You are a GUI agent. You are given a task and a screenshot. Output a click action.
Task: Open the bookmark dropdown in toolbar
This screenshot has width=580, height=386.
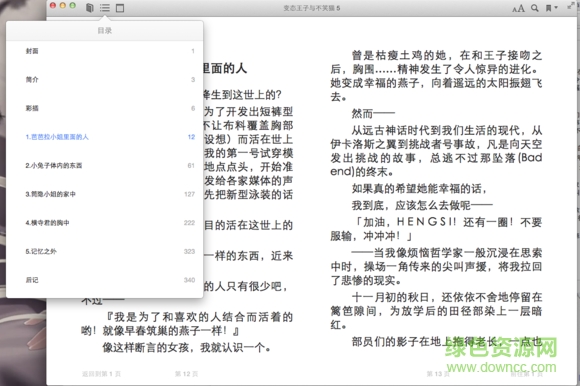point(551,8)
